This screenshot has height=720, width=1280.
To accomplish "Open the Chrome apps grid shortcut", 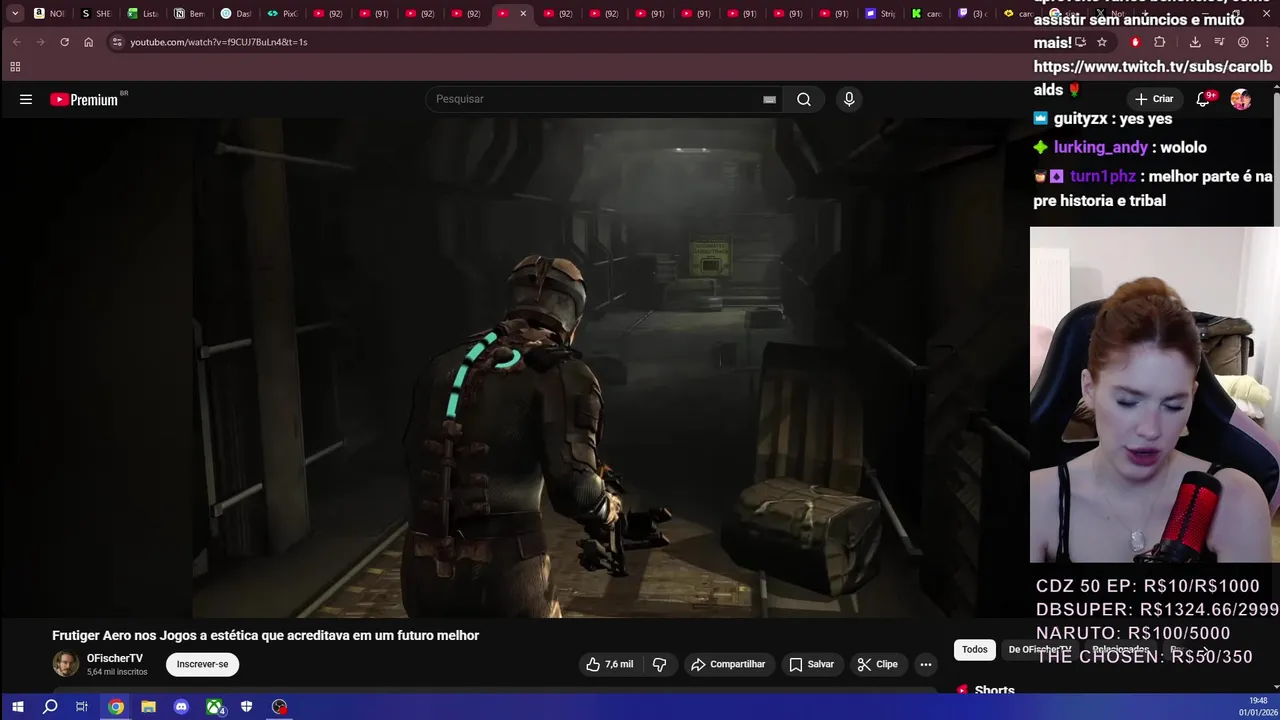I will coord(15,67).
